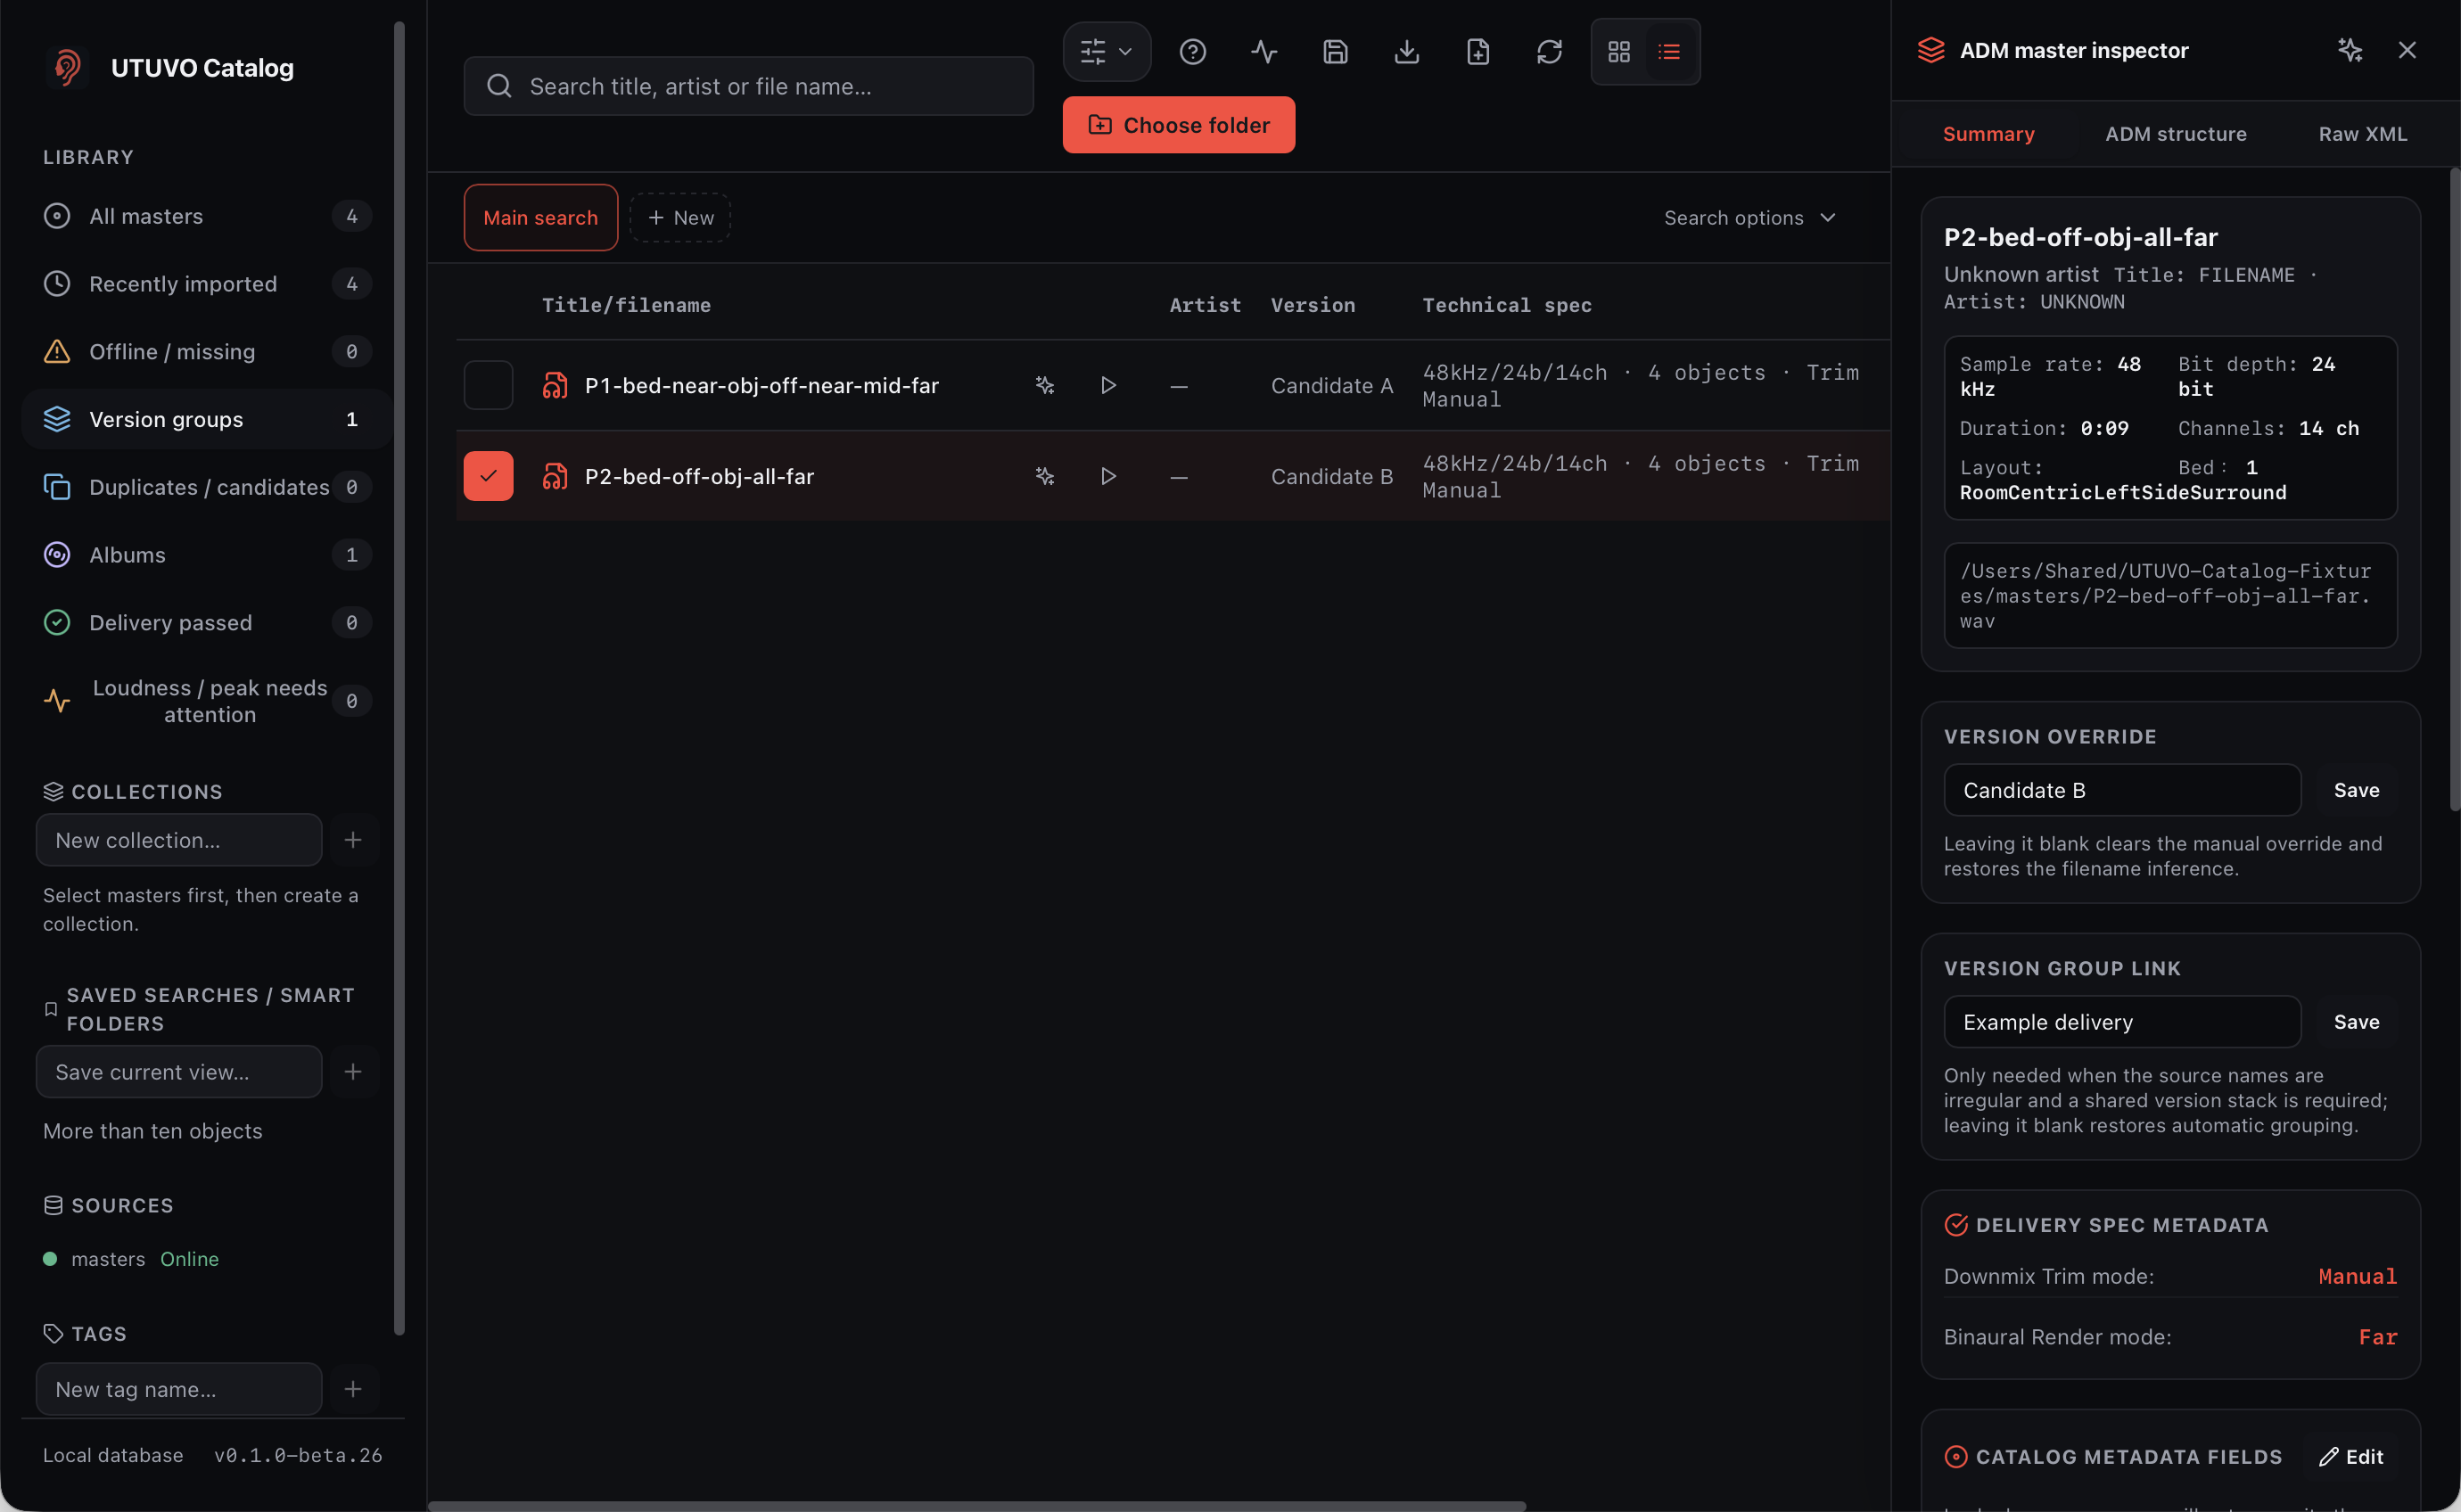The width and height of the screenshot is (2461, 1512).
Task: Open inspector sparkle icon for P1-bed-near row
Action: [1044, 385]
